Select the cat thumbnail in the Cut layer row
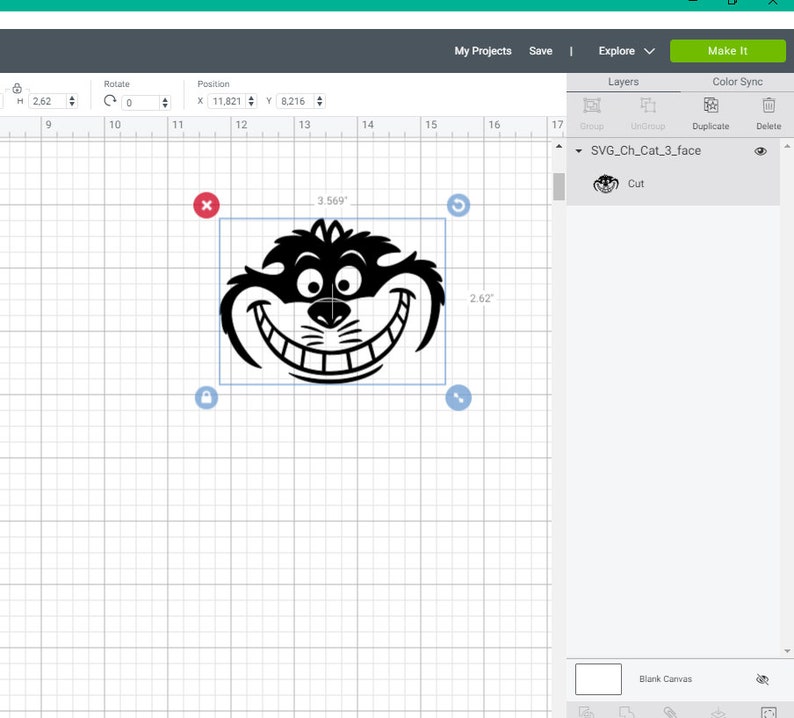Viewport: 794px width, 718px height. pos(606,184)
